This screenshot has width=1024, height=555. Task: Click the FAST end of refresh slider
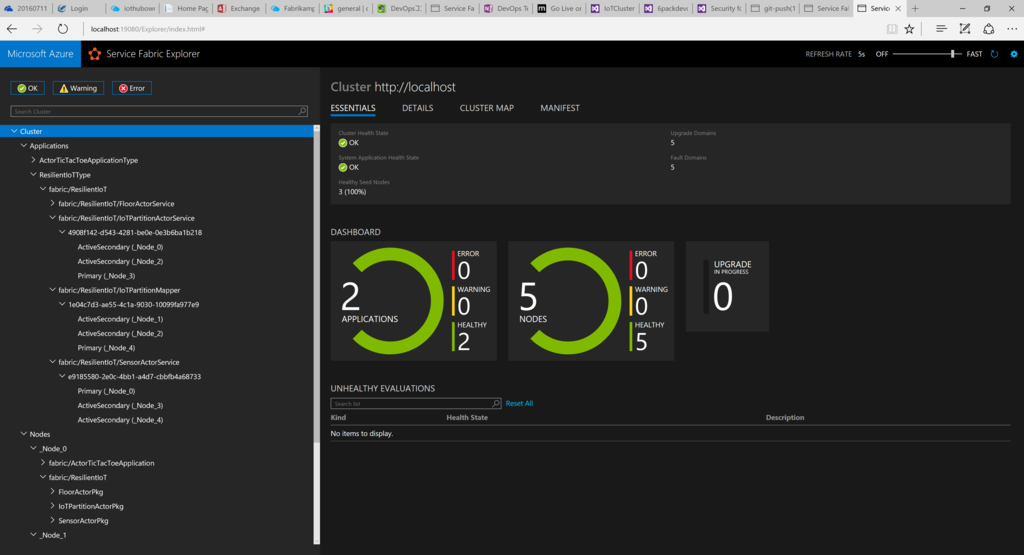click(974, 54)
